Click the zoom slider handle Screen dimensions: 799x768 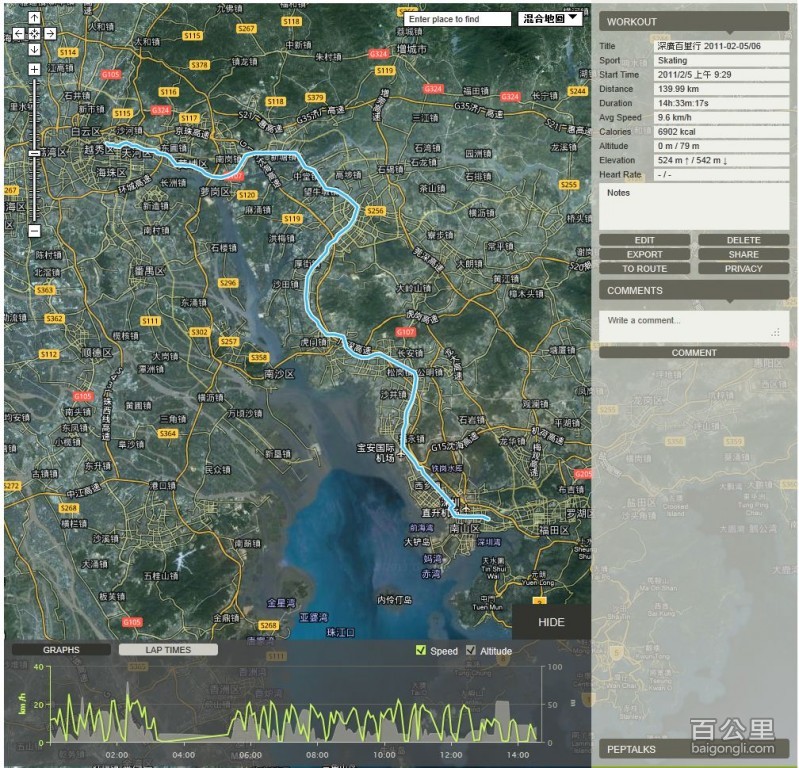click(x=34, y=153)
